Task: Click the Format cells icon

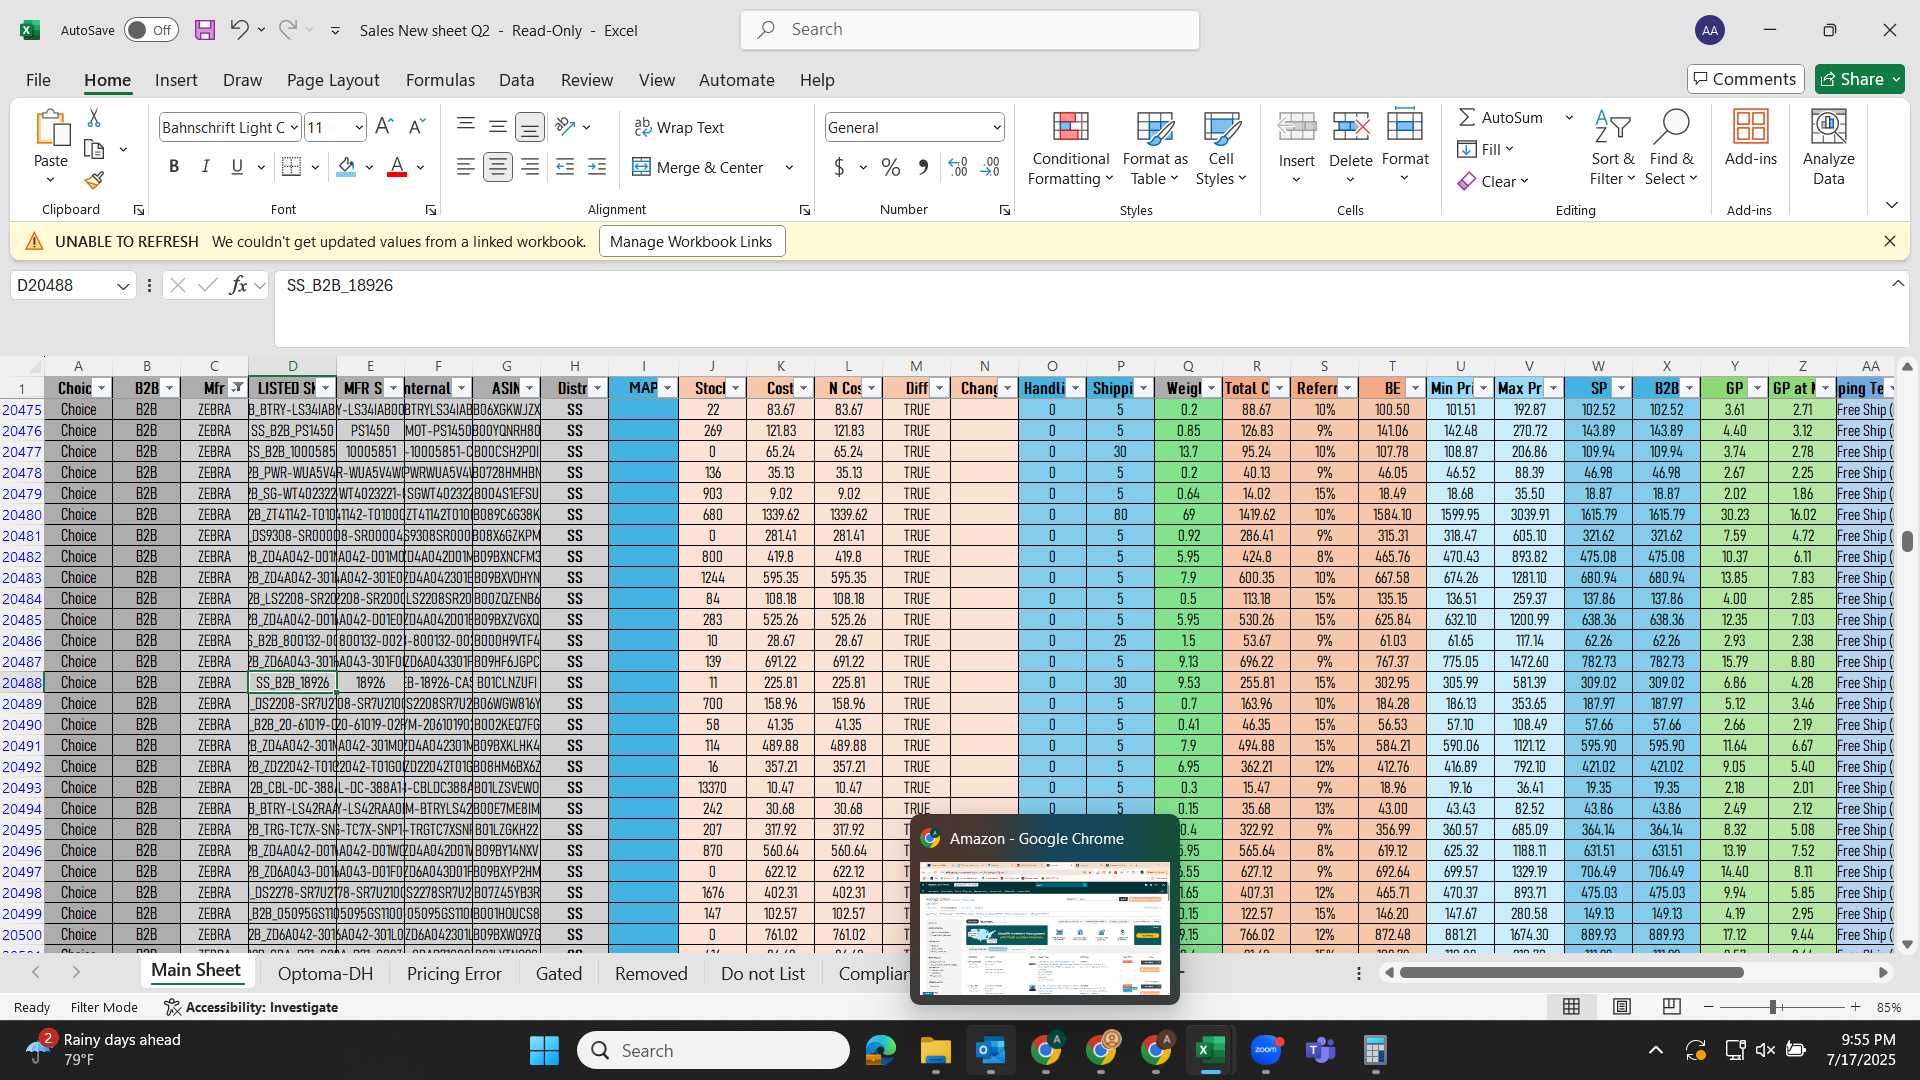Action: (x=1405, y=126)
